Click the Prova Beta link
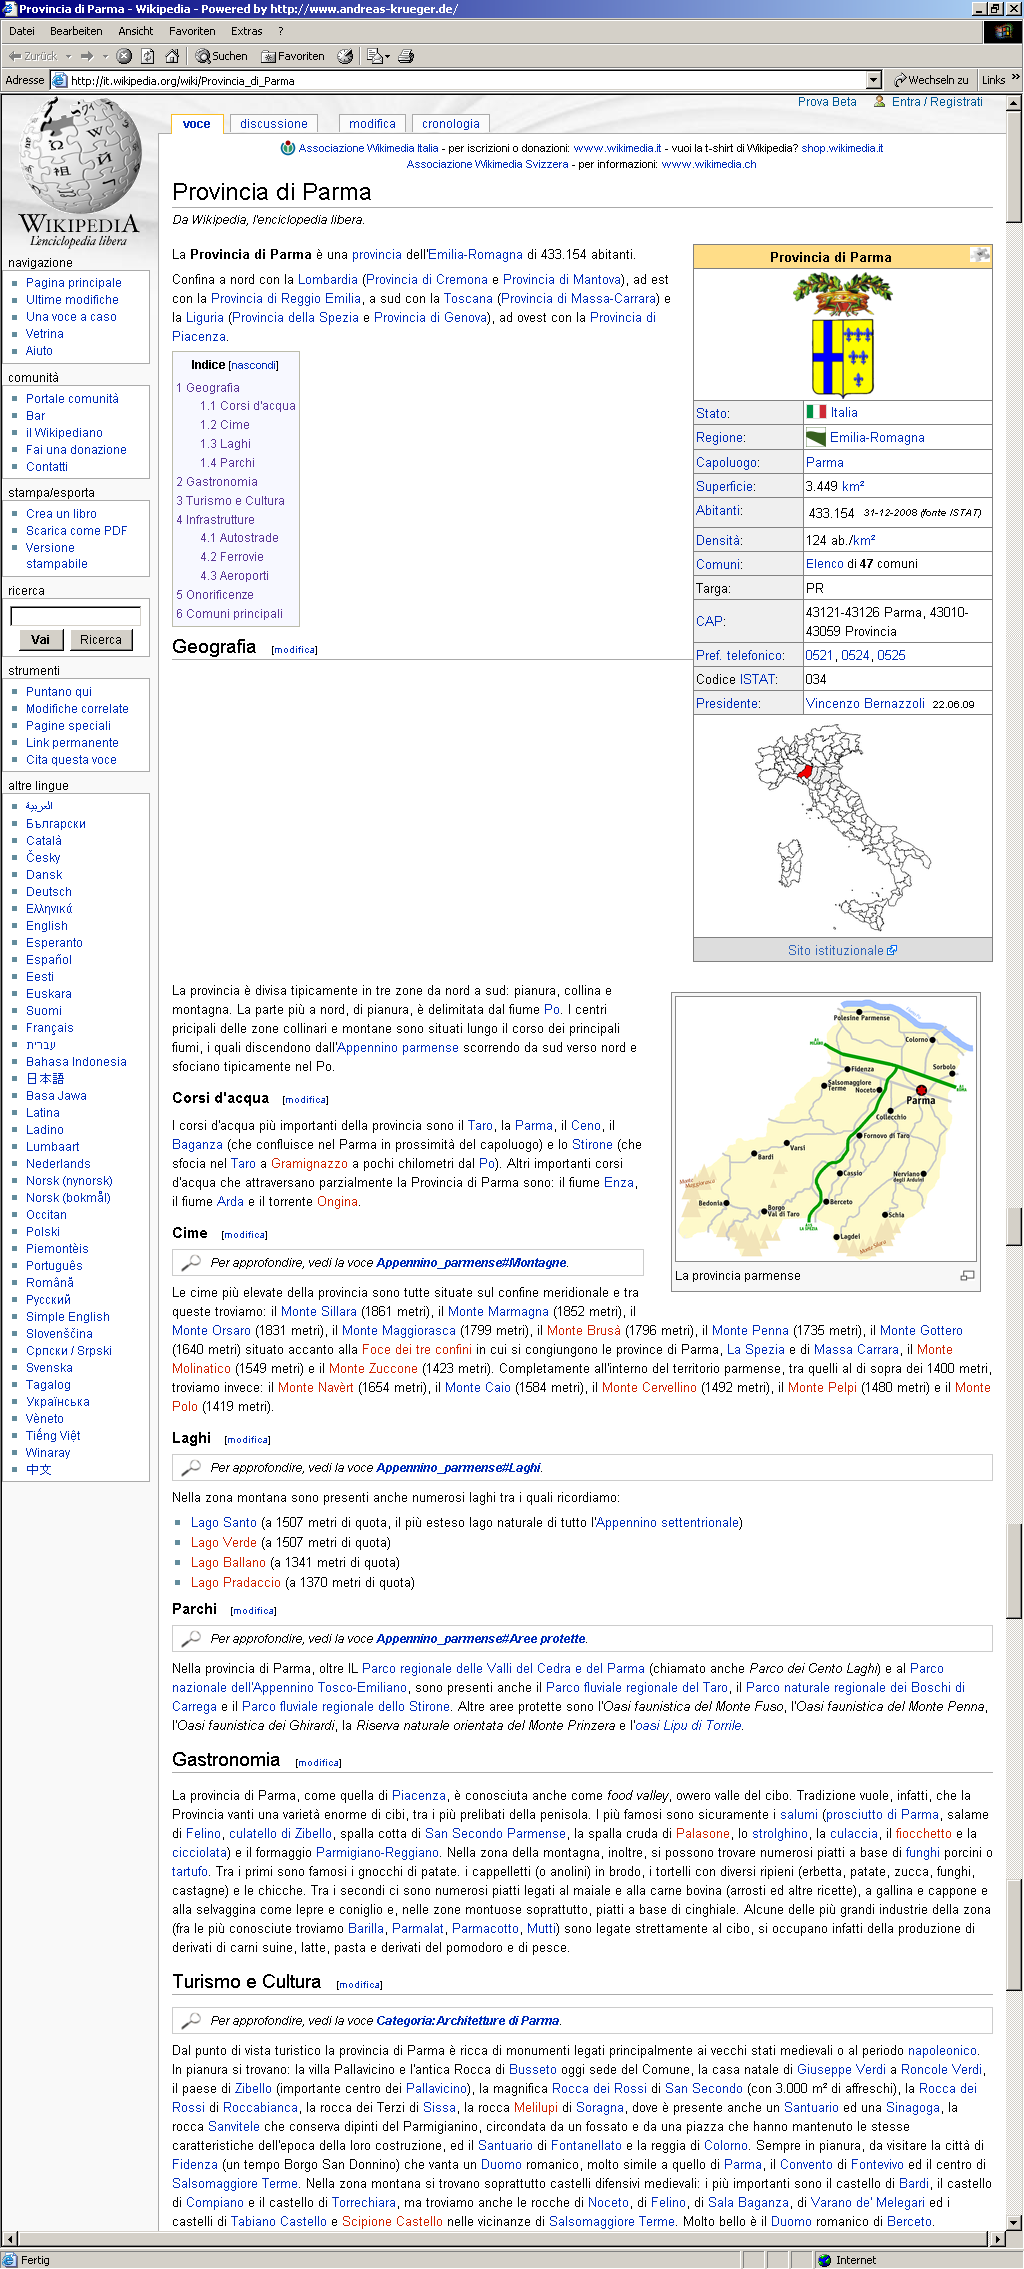This screenshot has width=1024, height=2269. pyautogui.click(x=827, y=102)
